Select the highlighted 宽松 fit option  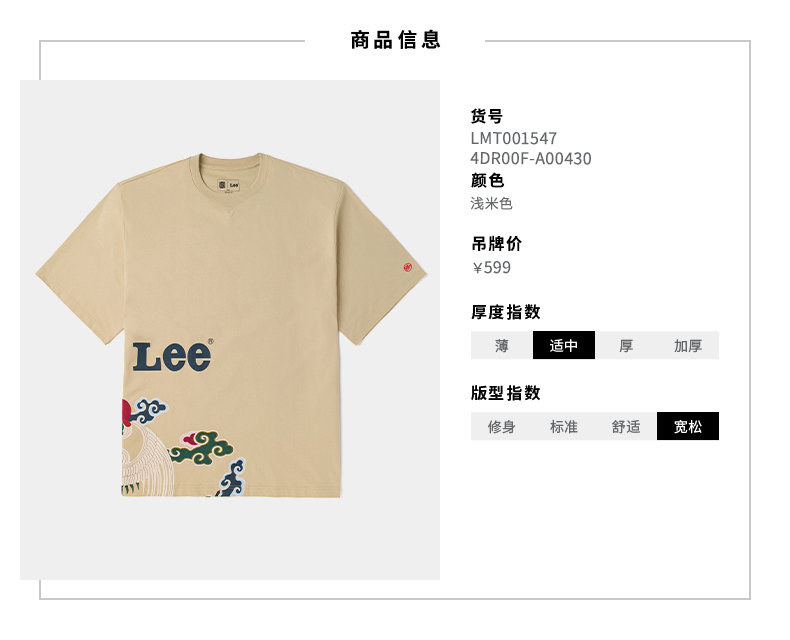click(x=688, y=426)
